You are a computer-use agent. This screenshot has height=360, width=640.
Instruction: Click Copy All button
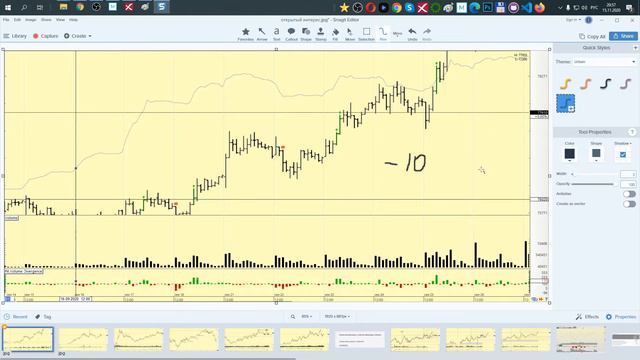(592, 36)
